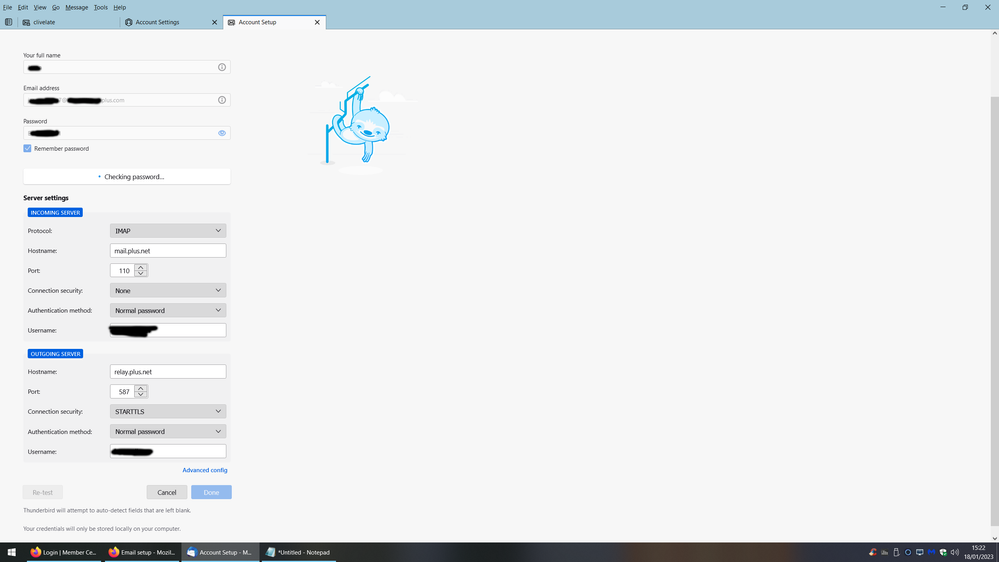The width and height of the screenshot is (999, 562).
Task: Open the taskbar clock showing 15:22
Action: pyautogui.click(x=979, y=552)
